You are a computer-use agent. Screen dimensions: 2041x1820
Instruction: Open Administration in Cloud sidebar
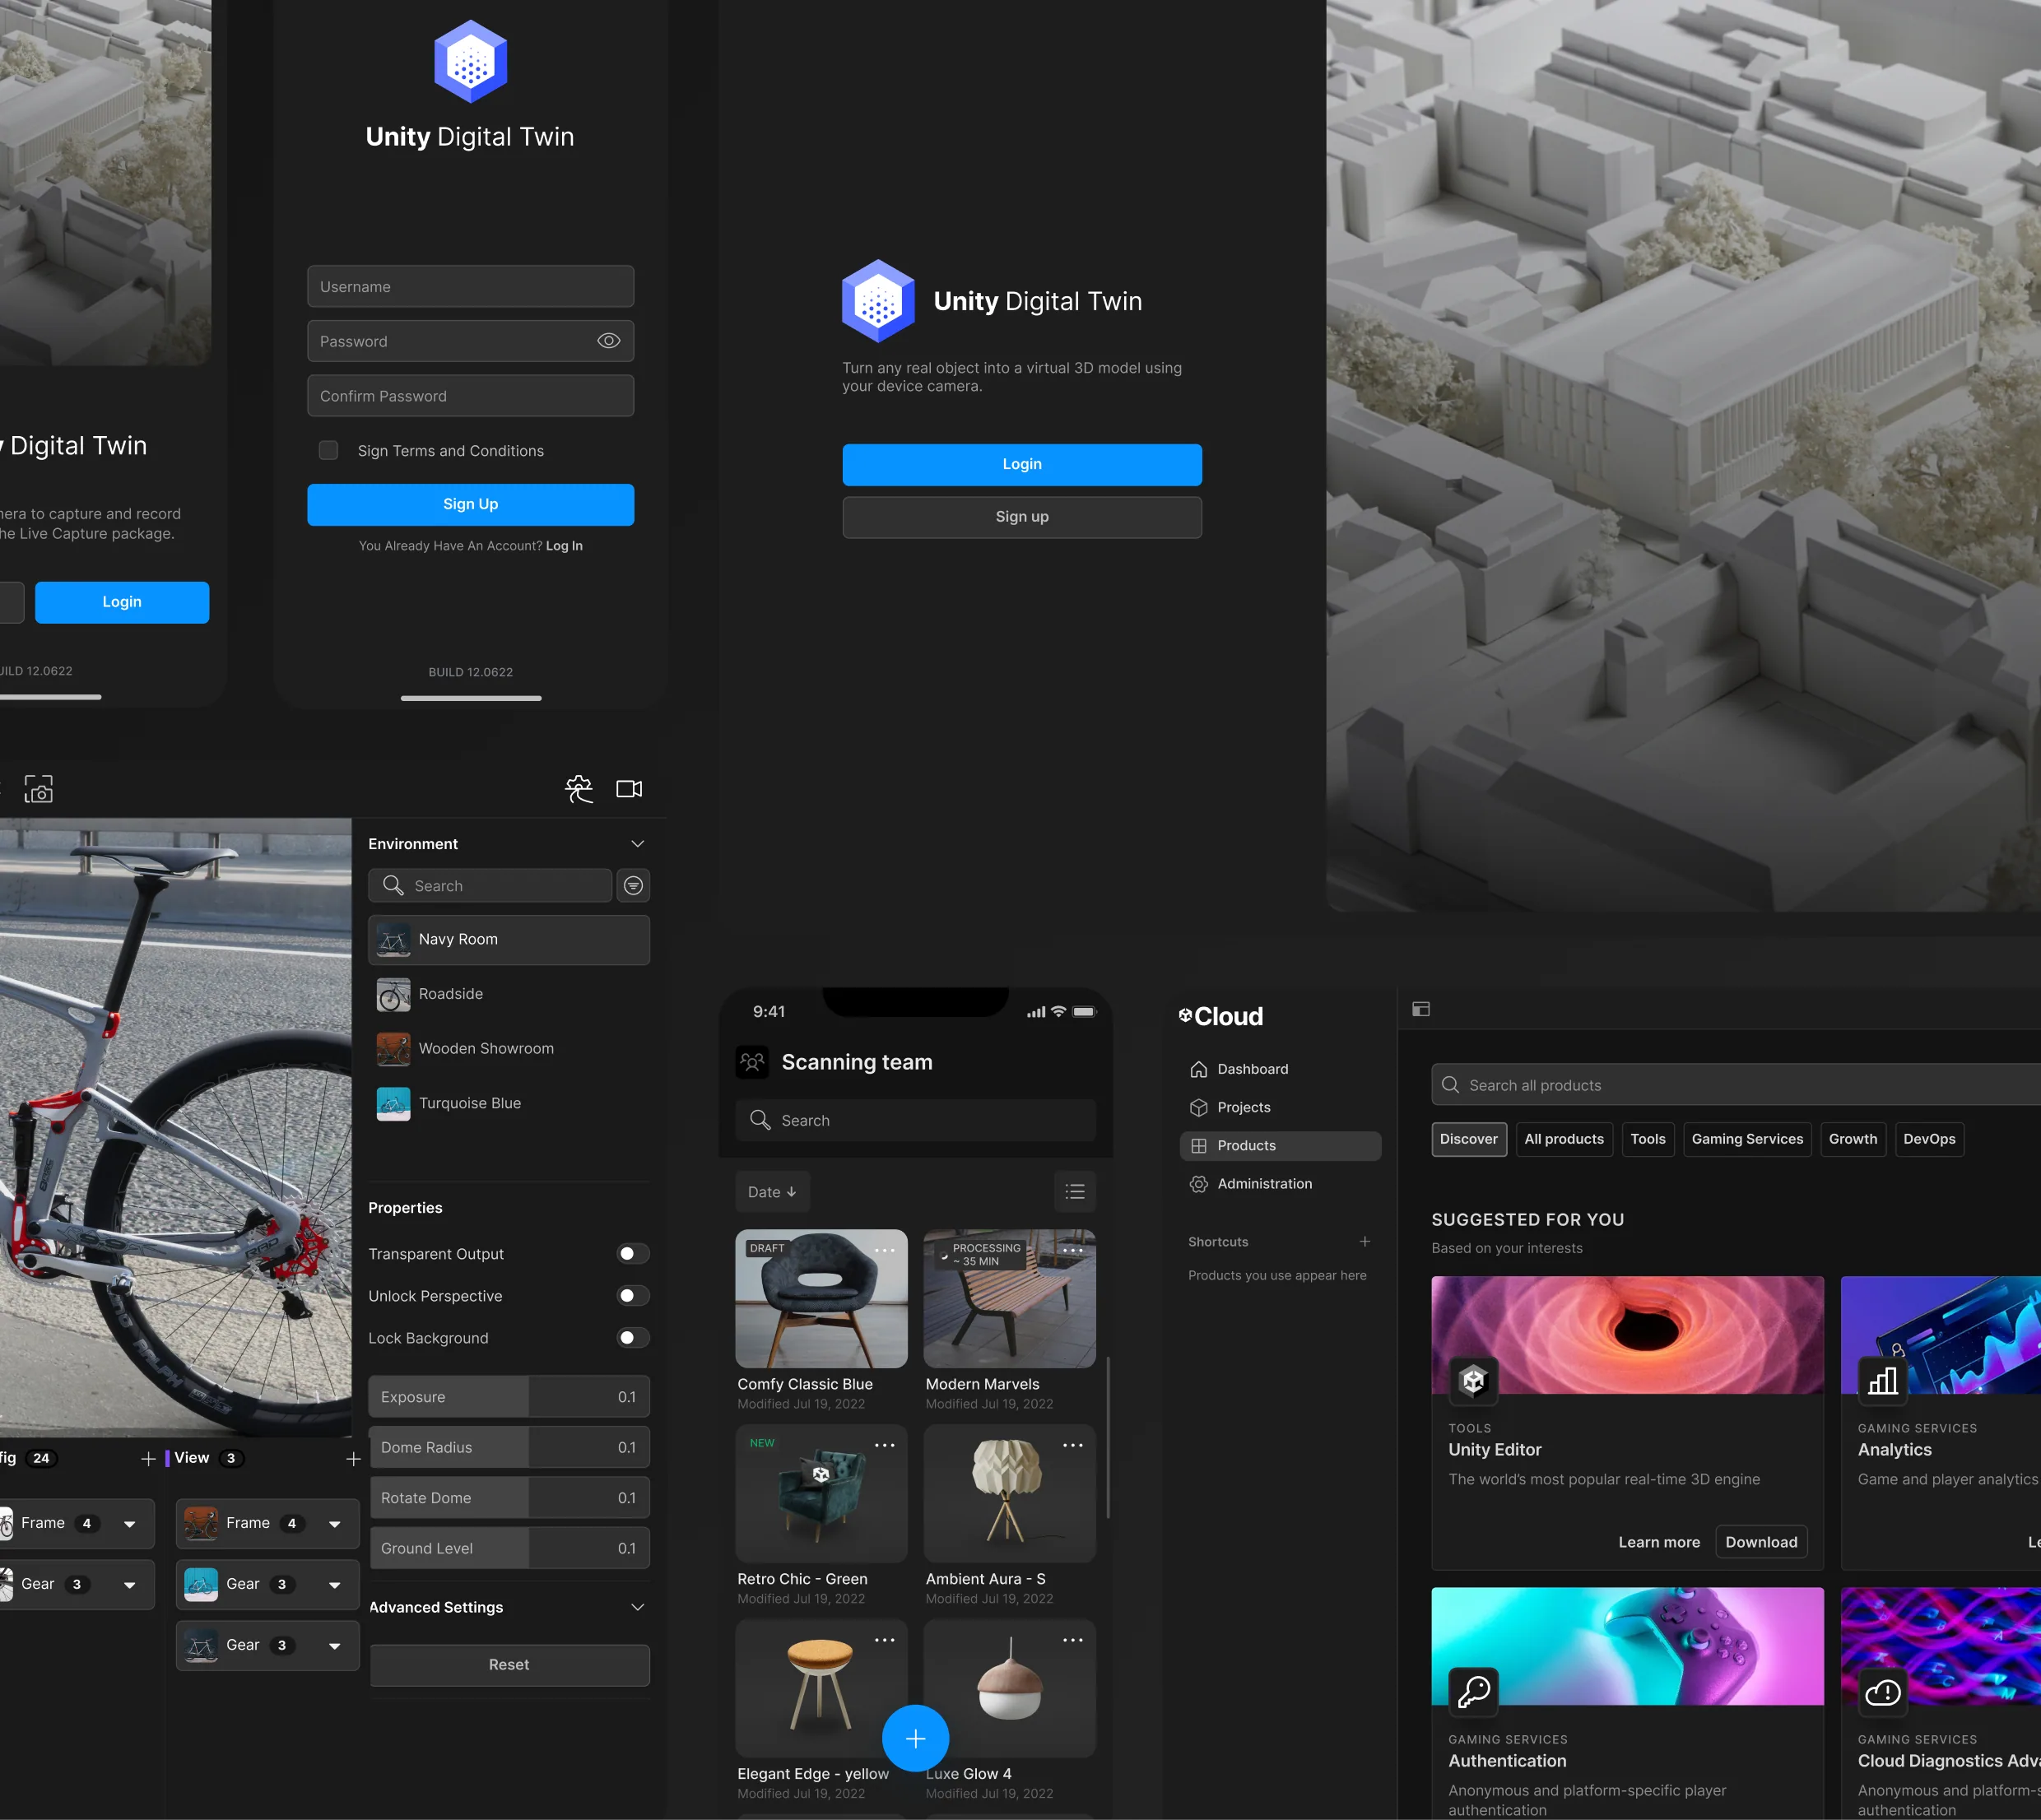point(1280,1183)
